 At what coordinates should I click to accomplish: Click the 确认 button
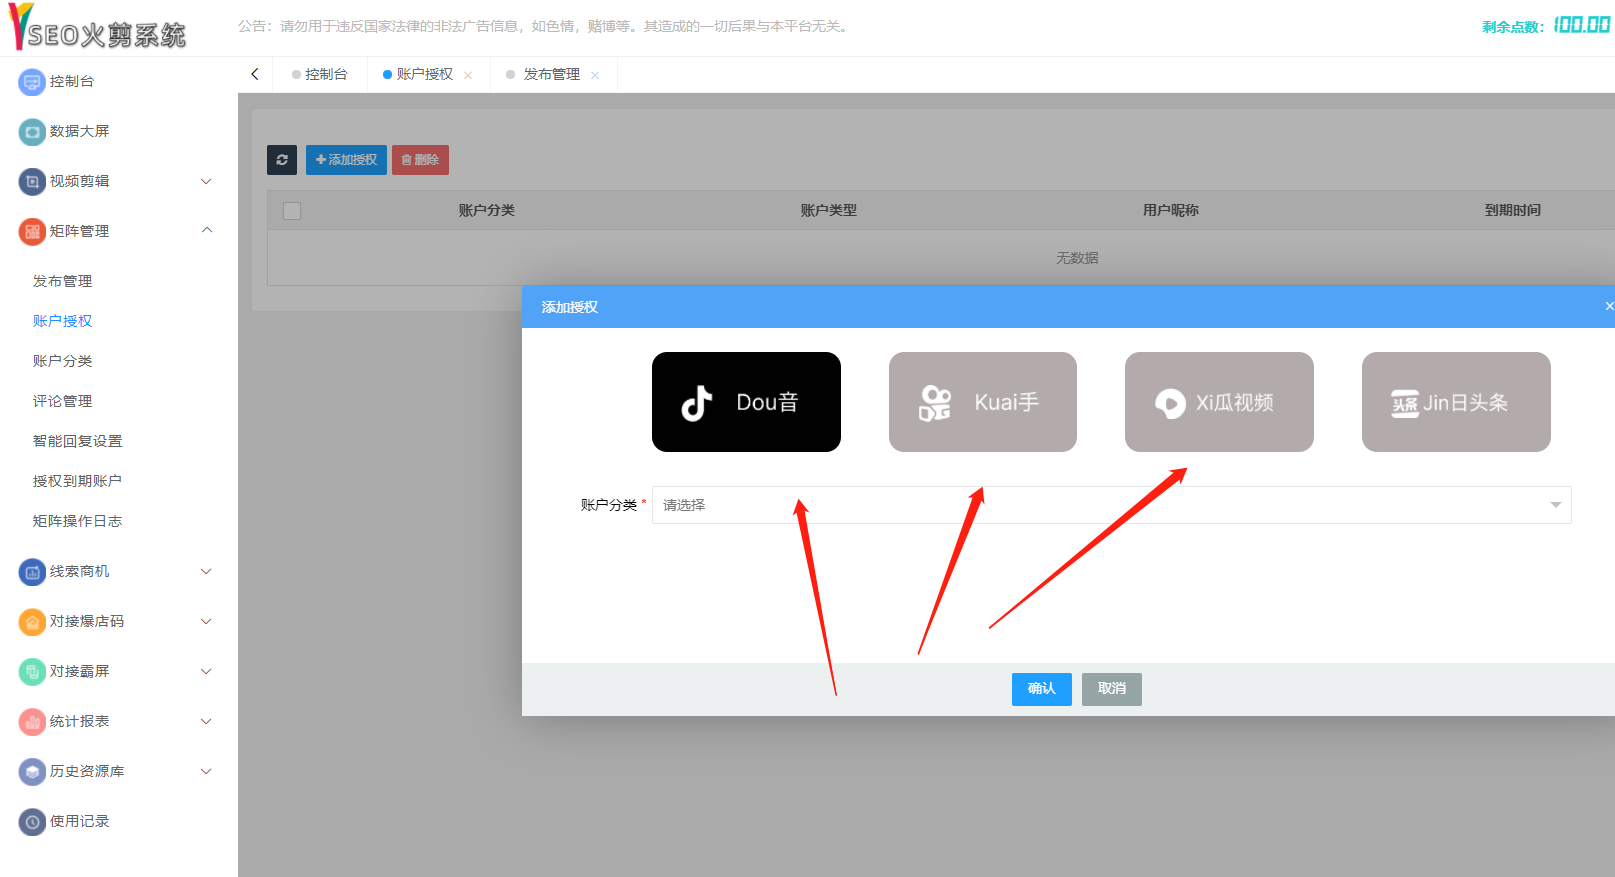pyautogui.click(x=1041, y=689)
